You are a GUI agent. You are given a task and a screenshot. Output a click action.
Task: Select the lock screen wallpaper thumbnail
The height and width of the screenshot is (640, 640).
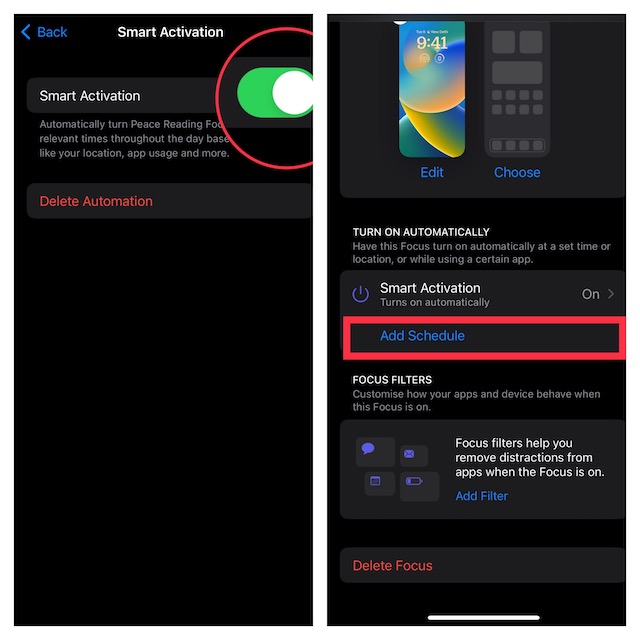point(432,89)
